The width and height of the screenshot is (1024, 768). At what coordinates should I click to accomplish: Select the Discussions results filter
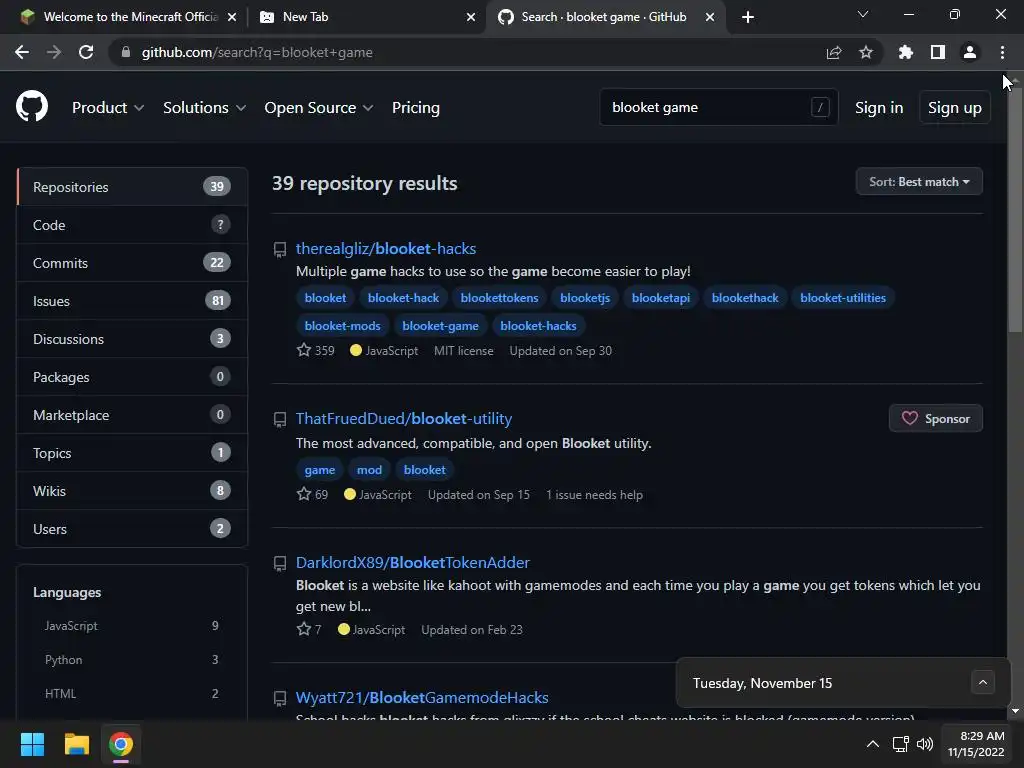[x=132, y=339]
